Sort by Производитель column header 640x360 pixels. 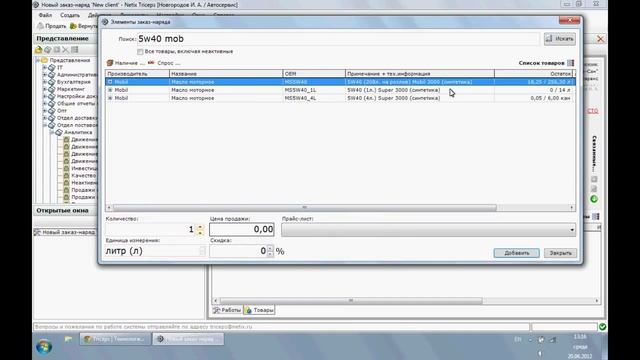coord(137,74)
